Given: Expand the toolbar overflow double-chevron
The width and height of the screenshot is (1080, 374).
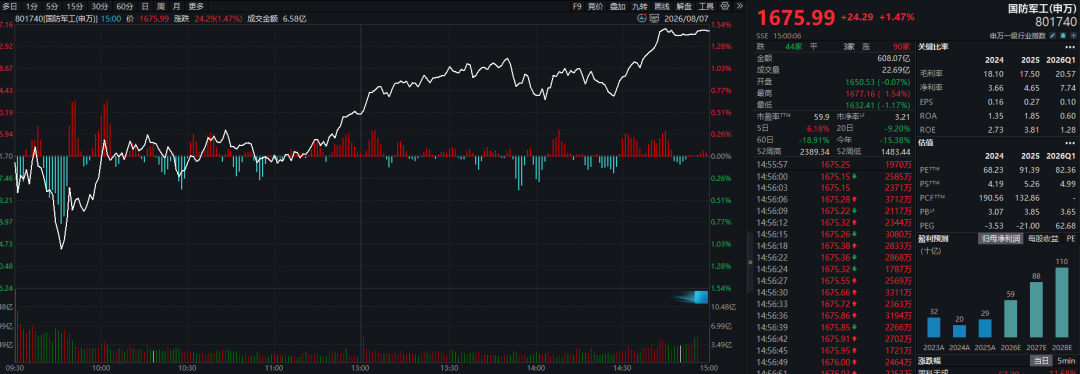Looking at the screenshot, I should pos(739,6).
